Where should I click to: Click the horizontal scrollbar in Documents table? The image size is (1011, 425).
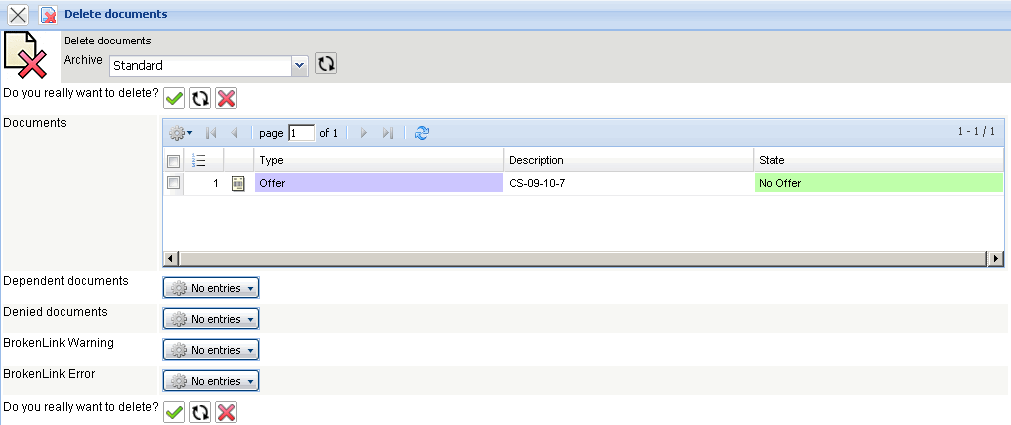click(x=580, y=258)
